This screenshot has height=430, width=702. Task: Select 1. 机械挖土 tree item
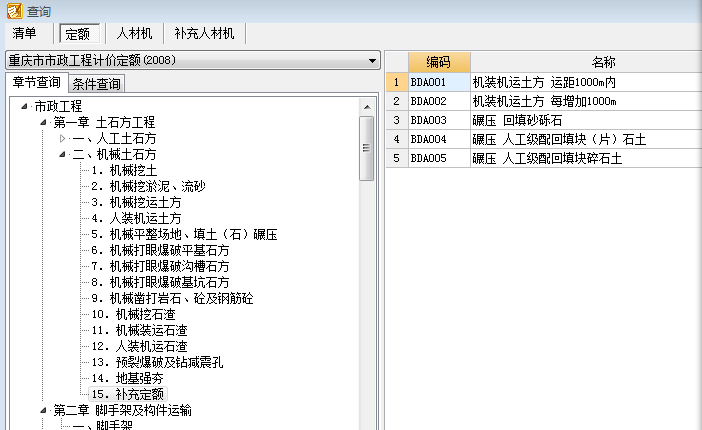[x=124, y=171]
